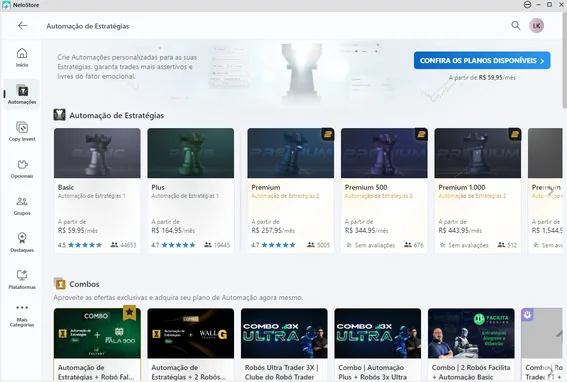Click the Automação de Estratégias page title

[x=88, y=26]
